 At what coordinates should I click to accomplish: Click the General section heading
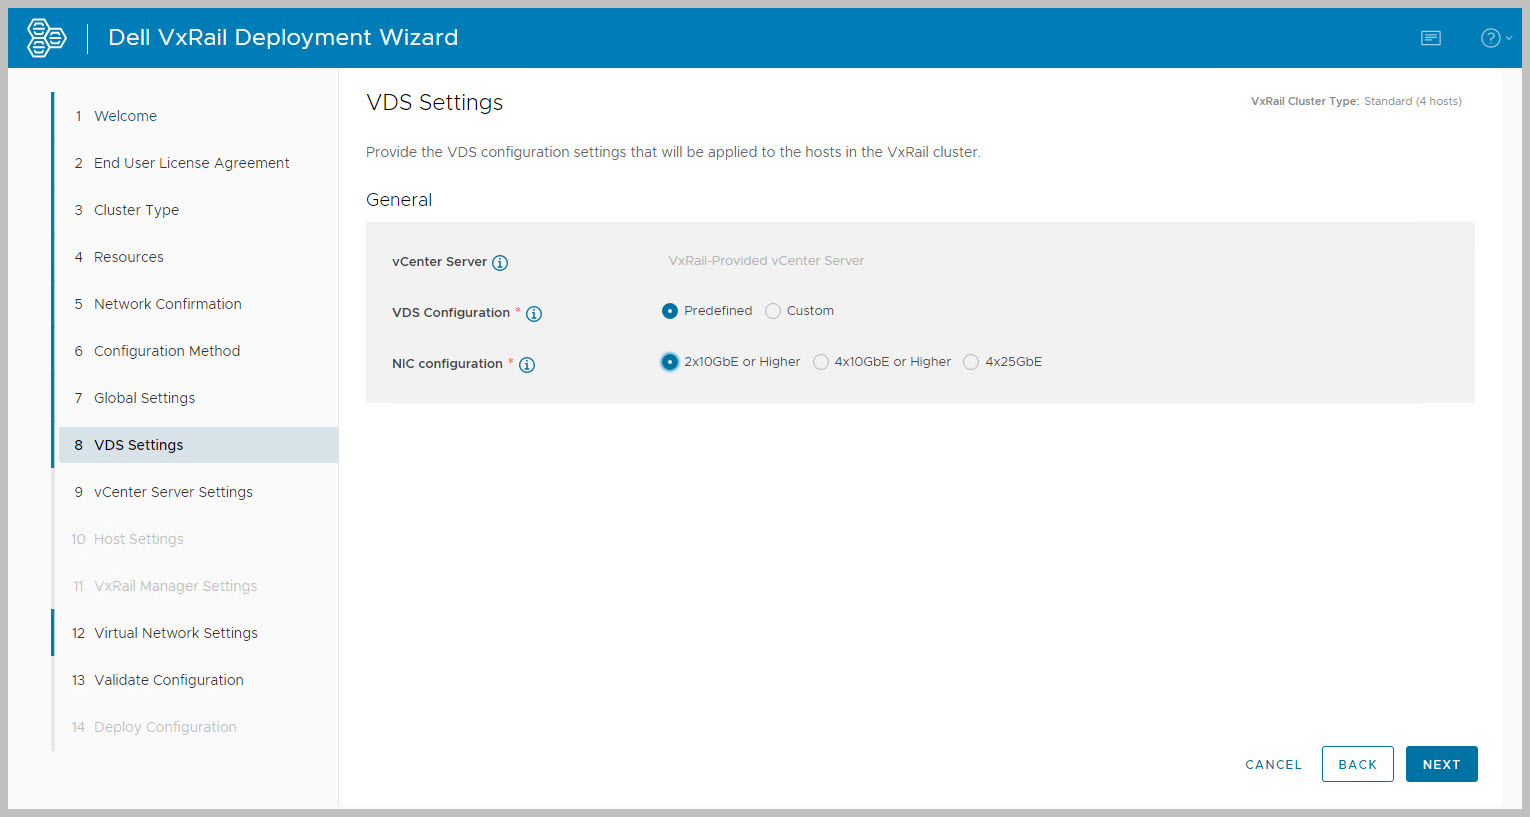399,200
